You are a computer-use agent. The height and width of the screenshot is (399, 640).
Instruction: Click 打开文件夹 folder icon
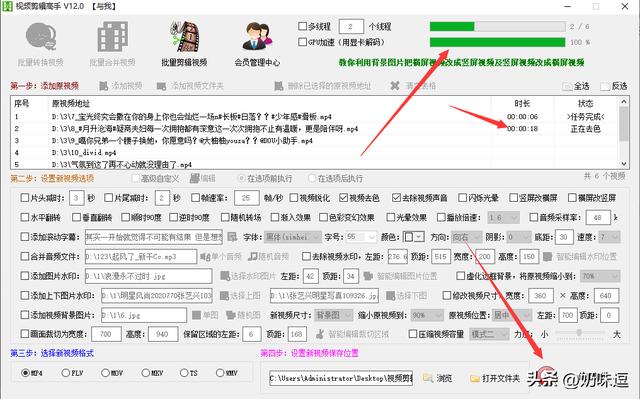475,378
